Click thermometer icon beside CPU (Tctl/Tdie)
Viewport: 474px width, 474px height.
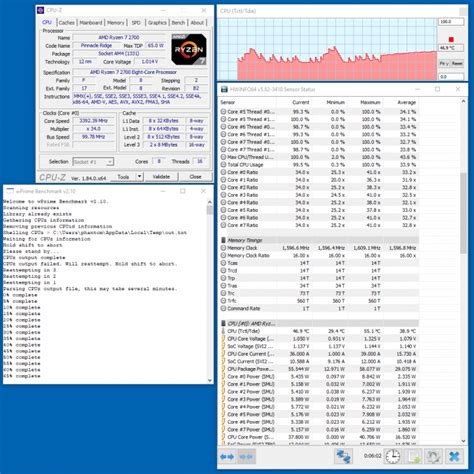click(x=223, y=331)
